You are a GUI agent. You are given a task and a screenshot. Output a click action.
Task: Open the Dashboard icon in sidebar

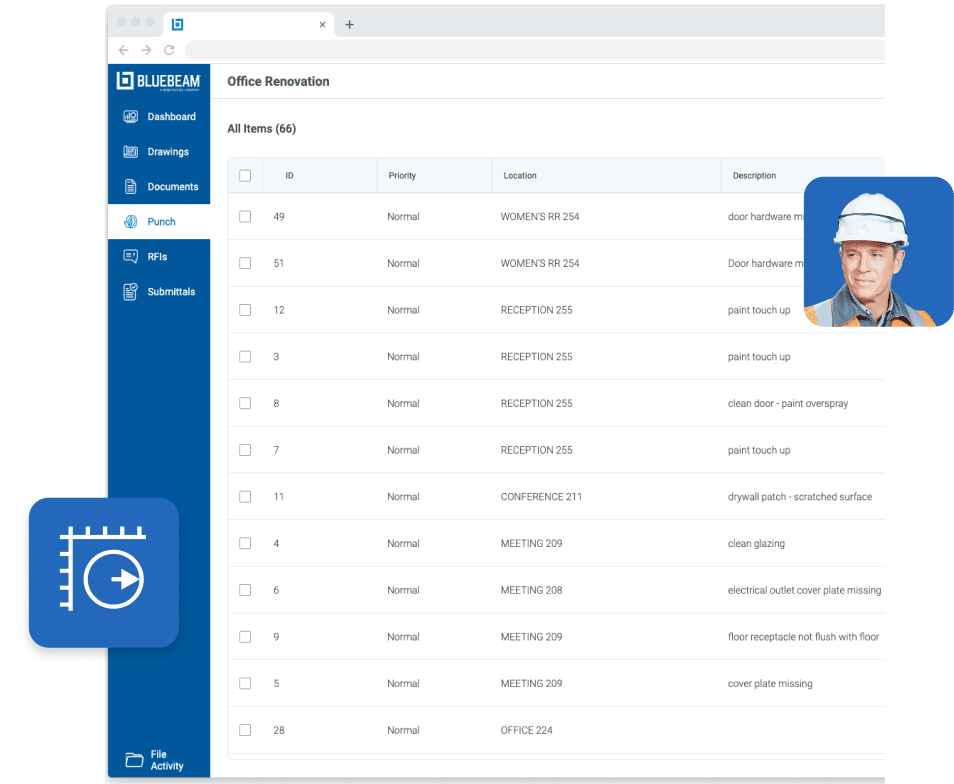point(130,117)
